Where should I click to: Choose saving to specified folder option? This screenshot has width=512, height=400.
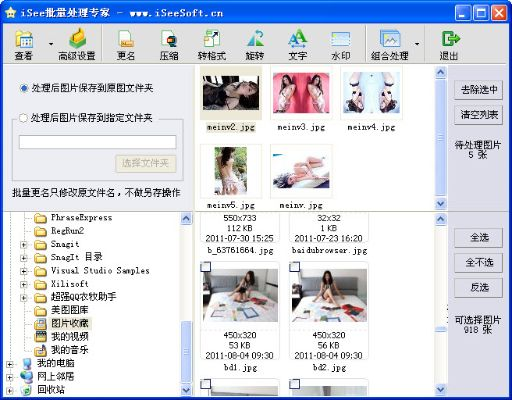coord(23,118)
